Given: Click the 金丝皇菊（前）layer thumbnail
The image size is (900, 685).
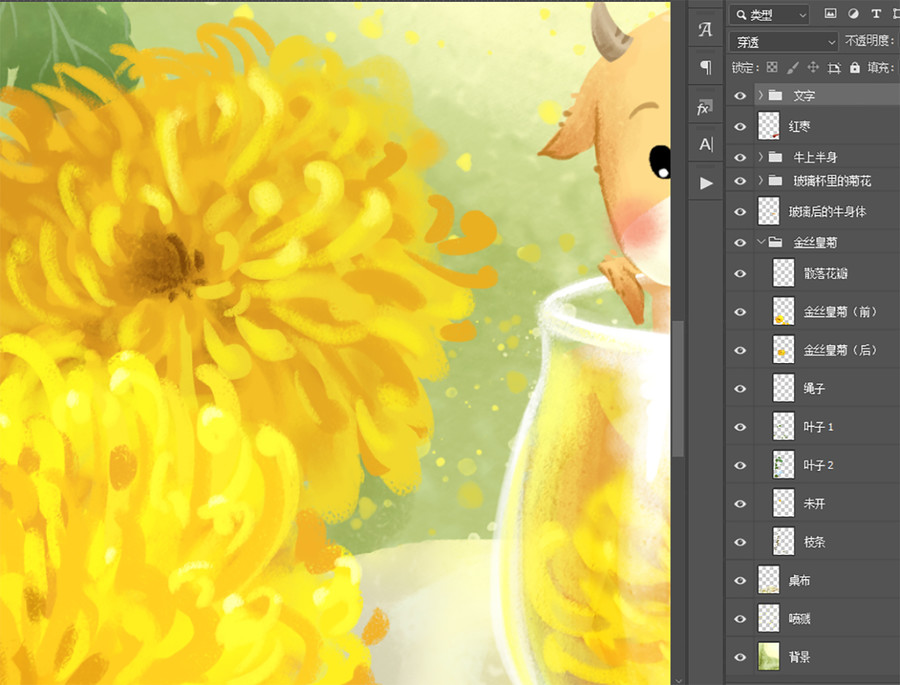Looking at the screenshot, I should pos(783,312).
